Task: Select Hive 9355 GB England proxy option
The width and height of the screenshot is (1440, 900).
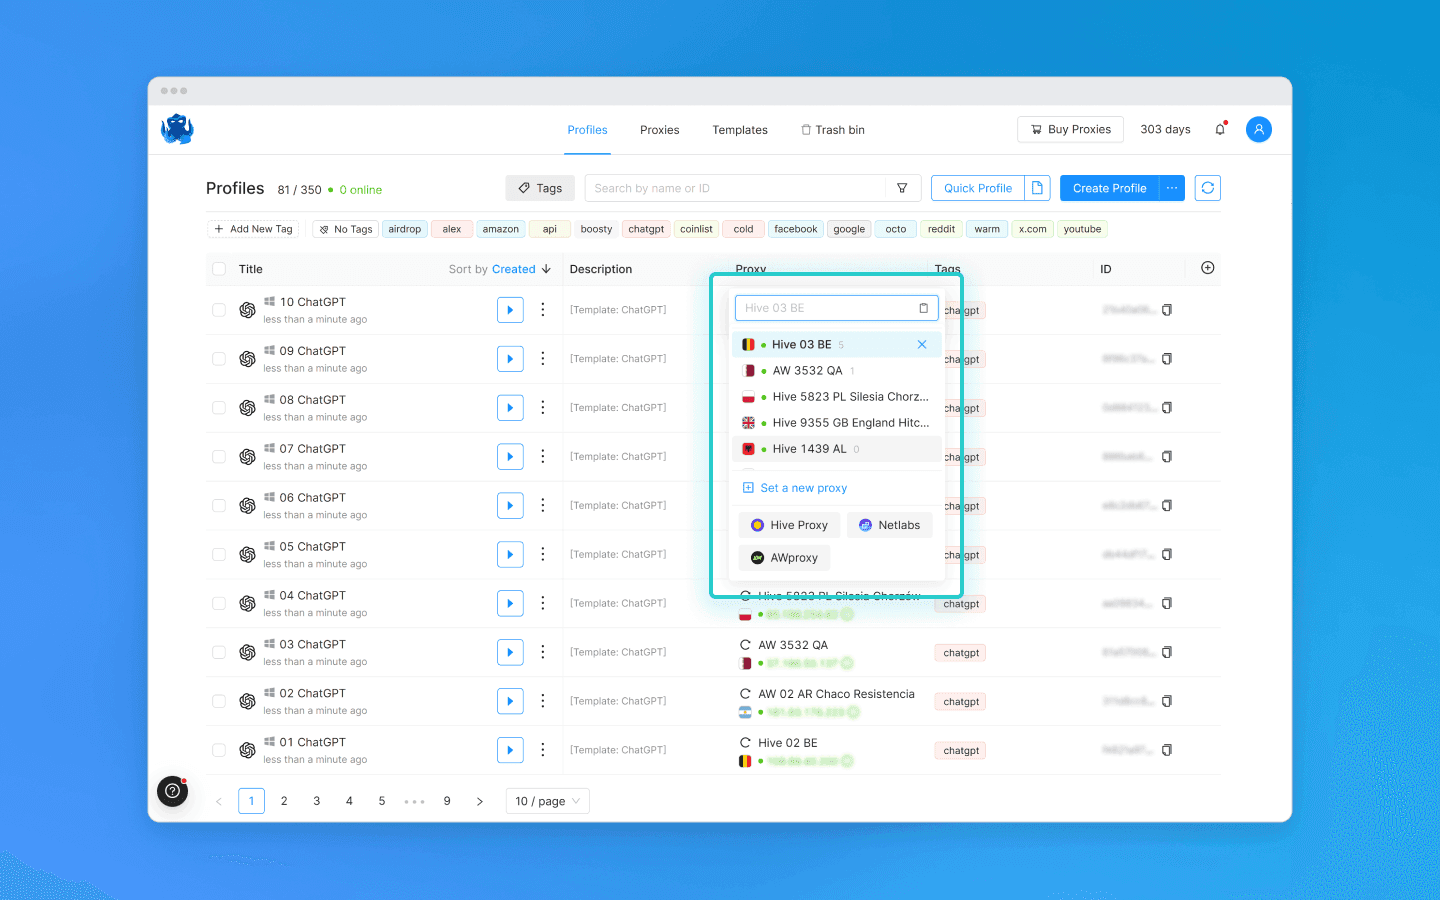Action: 837,423
